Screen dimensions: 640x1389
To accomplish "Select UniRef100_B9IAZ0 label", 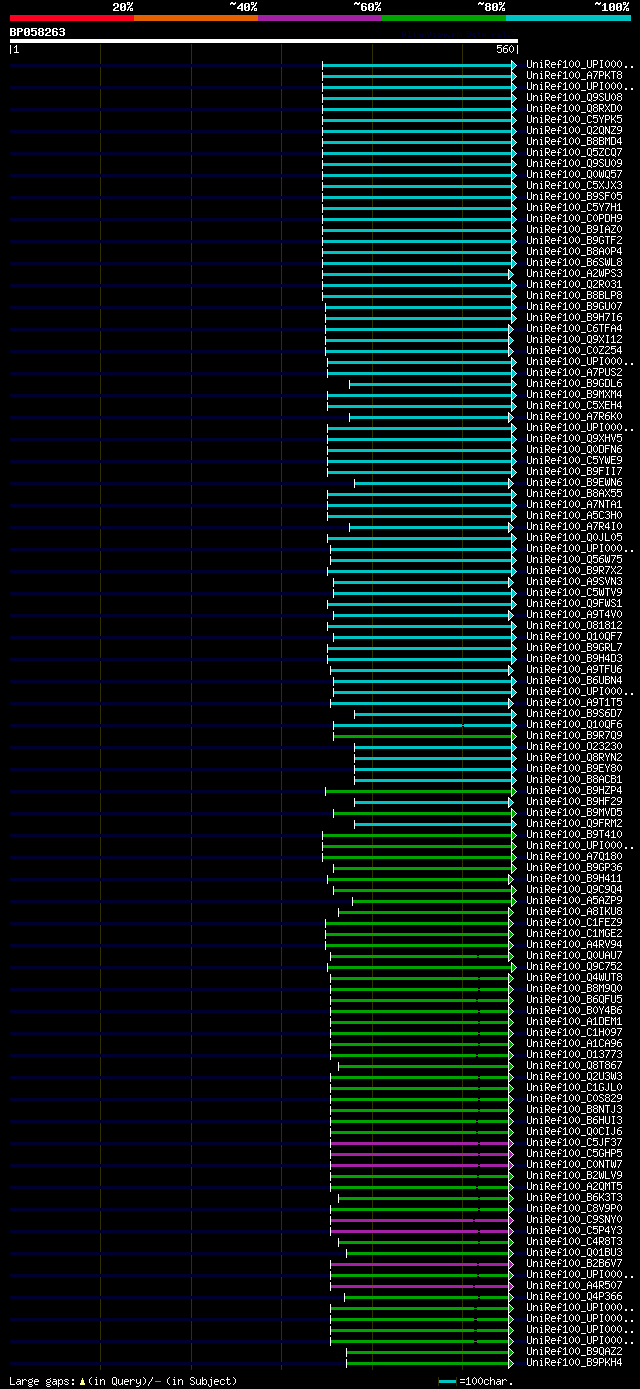I will coord(574,229).
